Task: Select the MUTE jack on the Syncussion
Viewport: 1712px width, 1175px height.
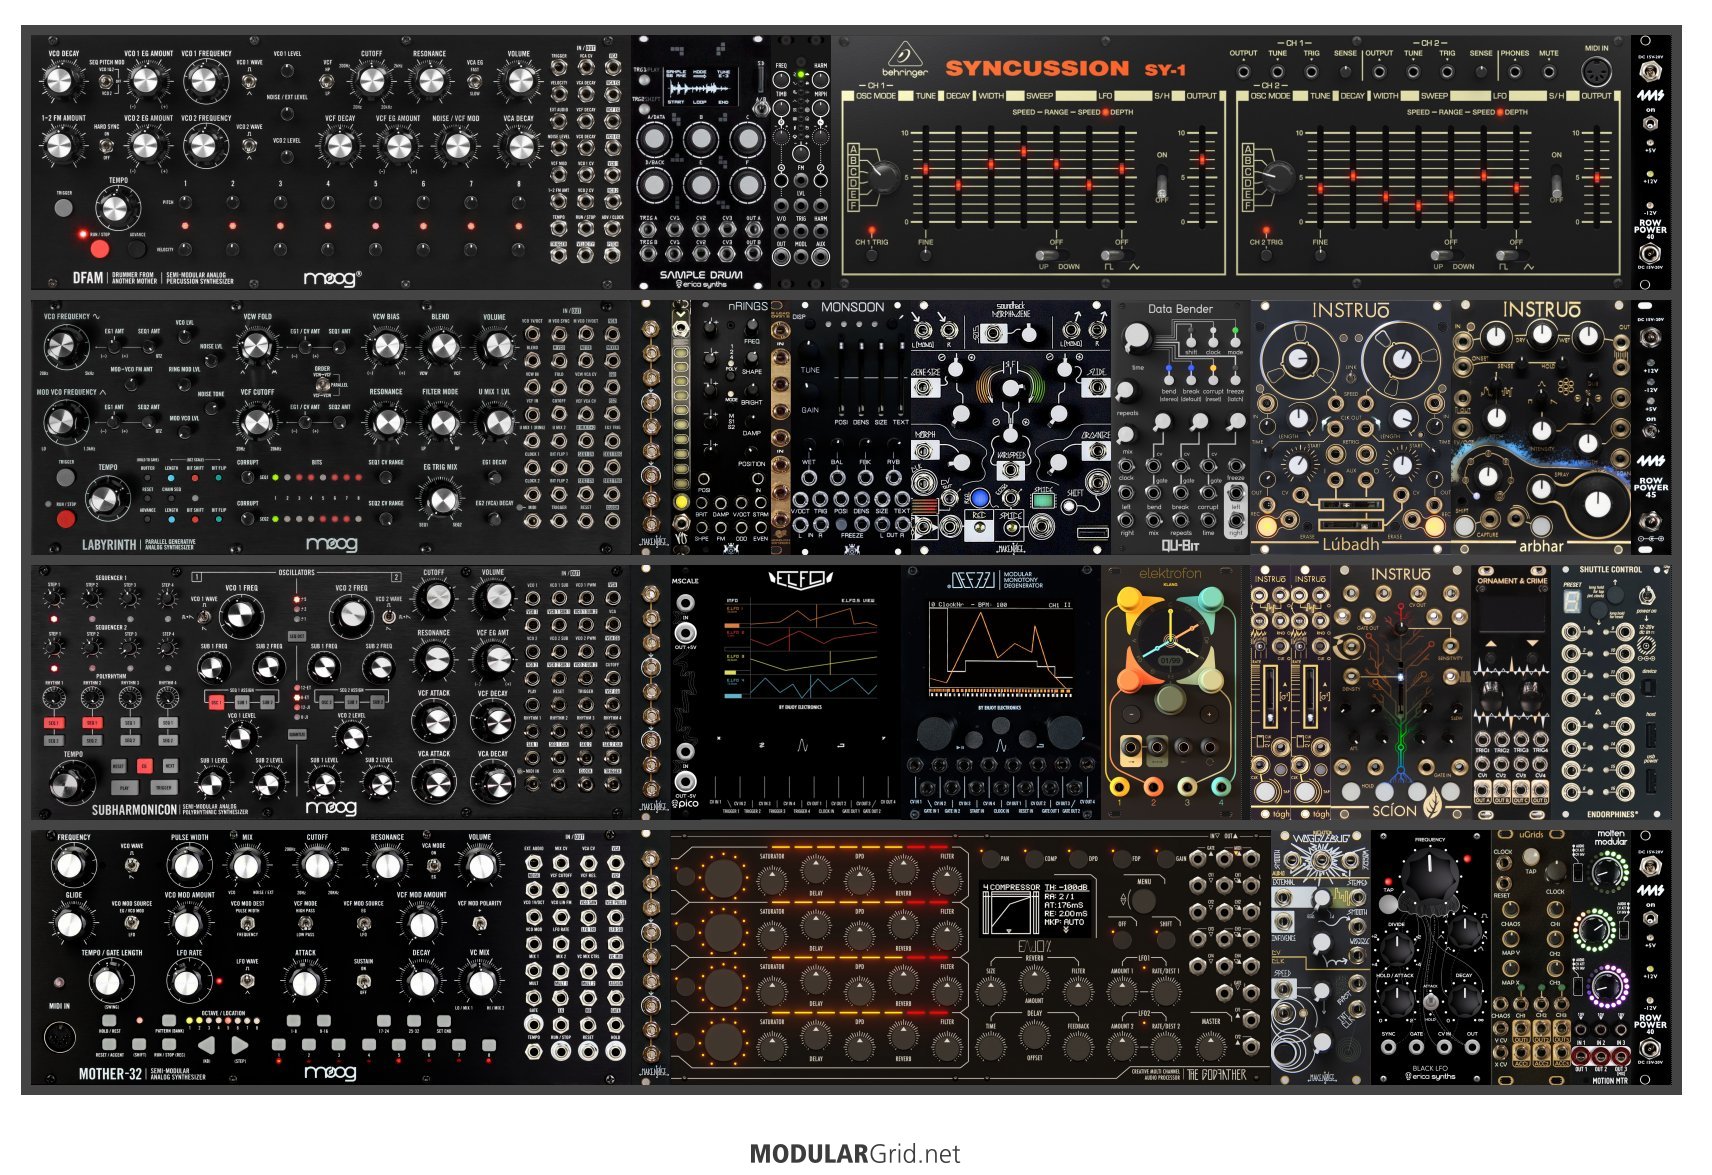Action: [x=1549, y=72]
